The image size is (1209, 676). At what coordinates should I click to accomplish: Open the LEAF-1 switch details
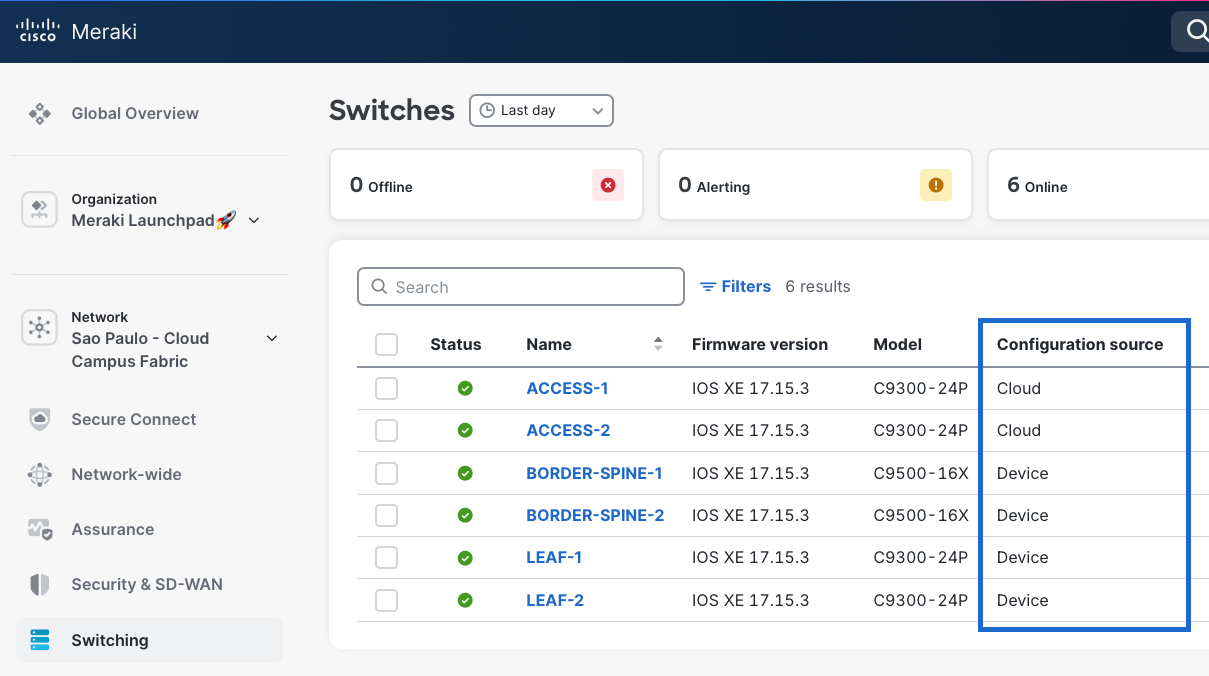(554, 557)
